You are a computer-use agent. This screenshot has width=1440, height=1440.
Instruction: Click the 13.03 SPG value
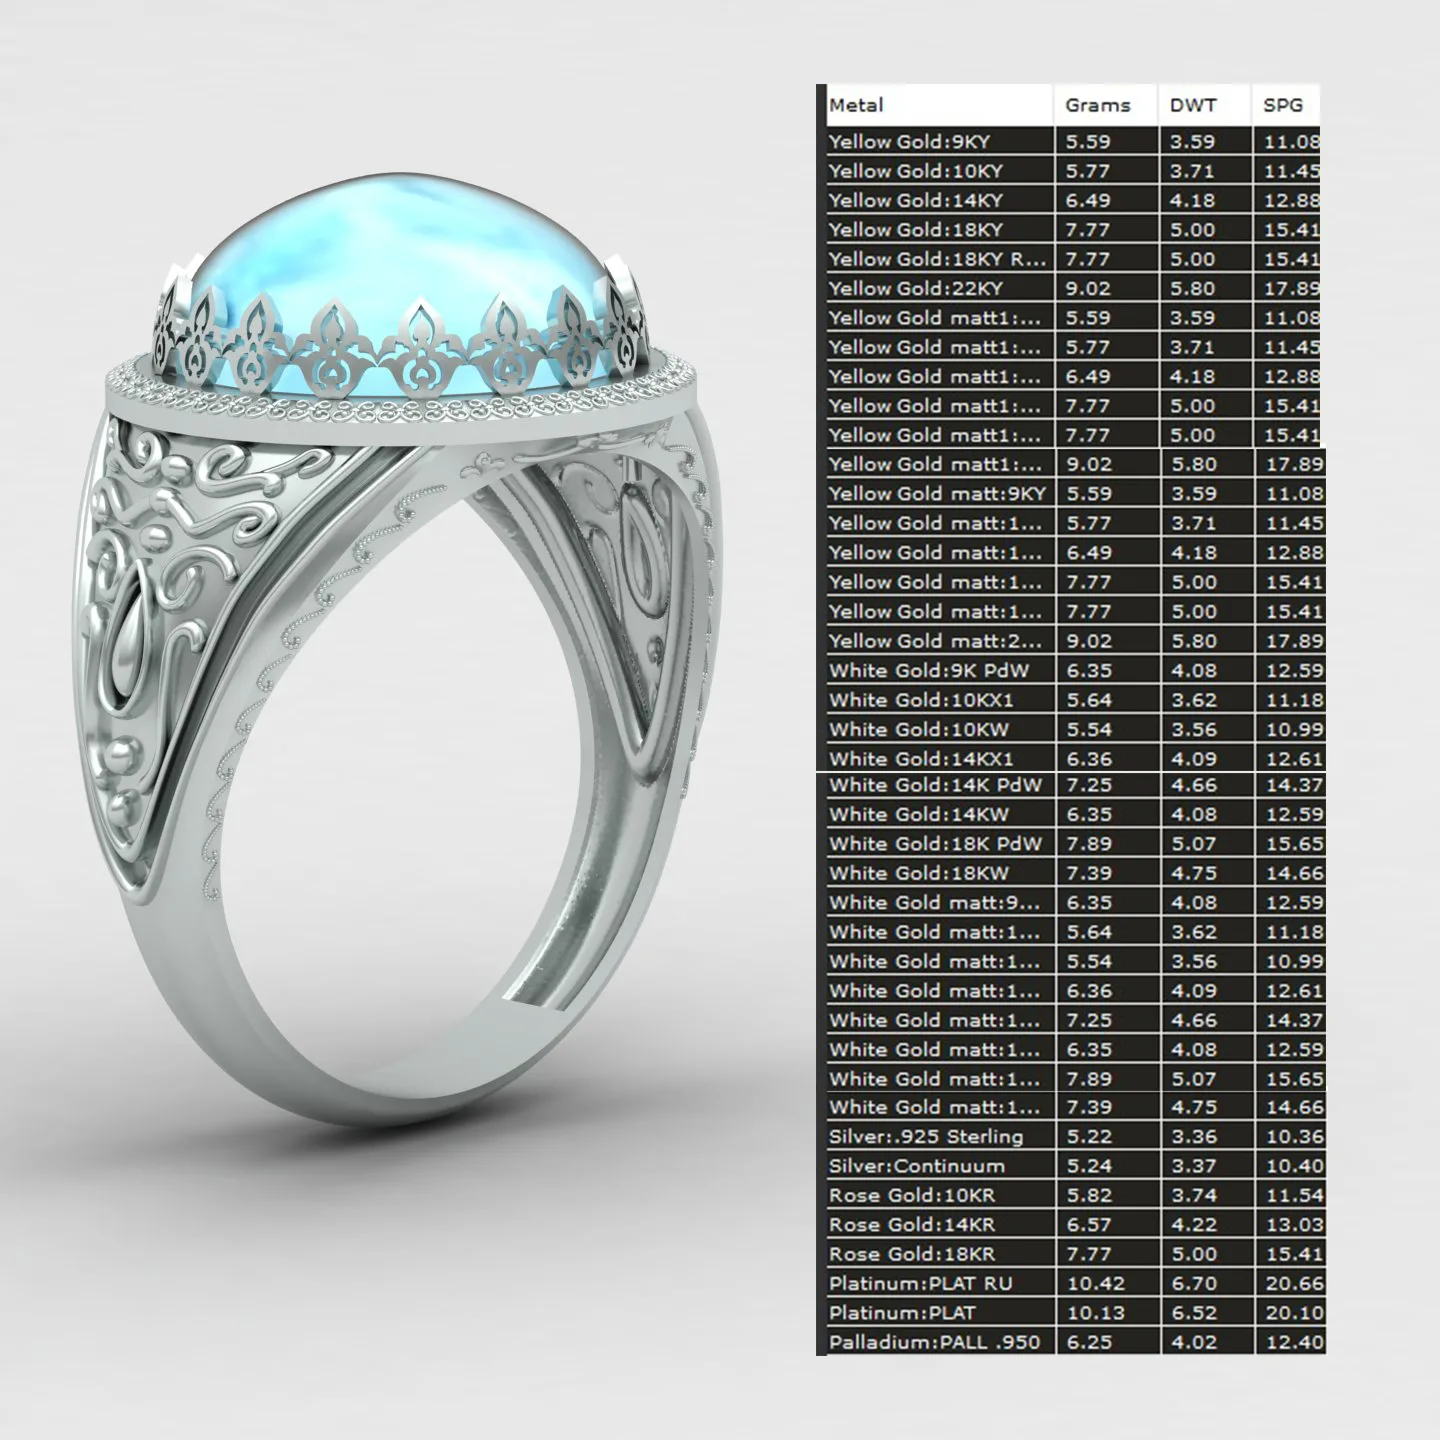(1294, 1225)
